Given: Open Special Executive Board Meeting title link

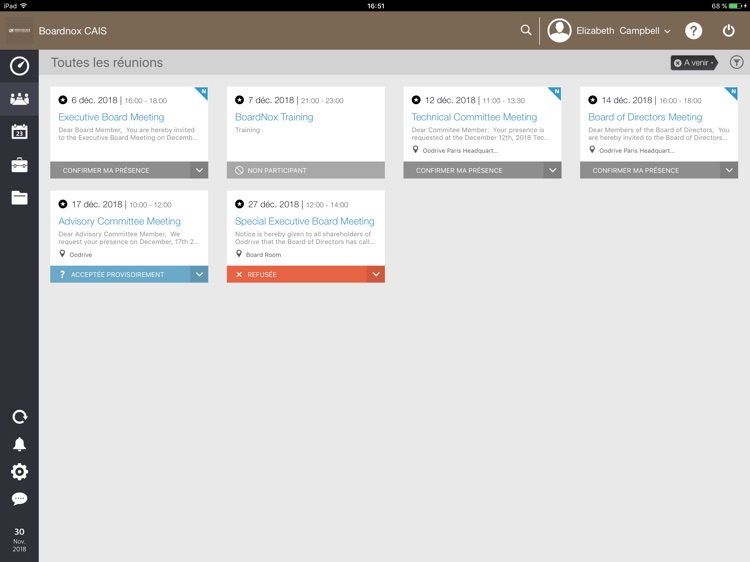Looking at the screenshot, I should coord(304,221).
